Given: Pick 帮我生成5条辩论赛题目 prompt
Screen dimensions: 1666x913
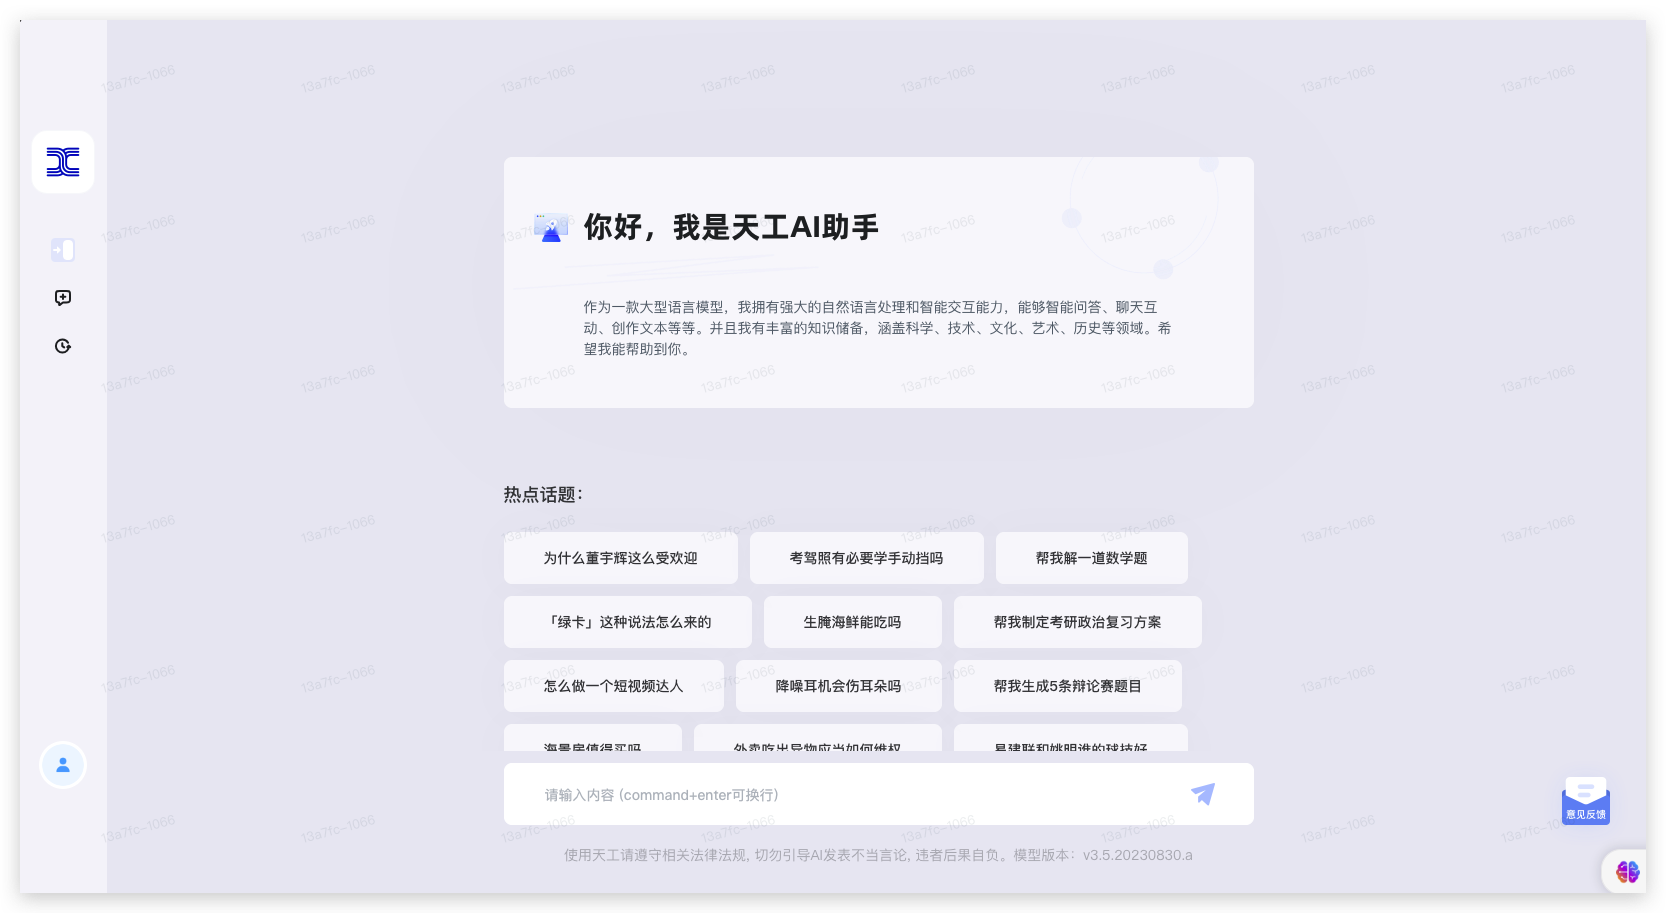Looking at the screenshot, I should click(x=1068, y=686).
